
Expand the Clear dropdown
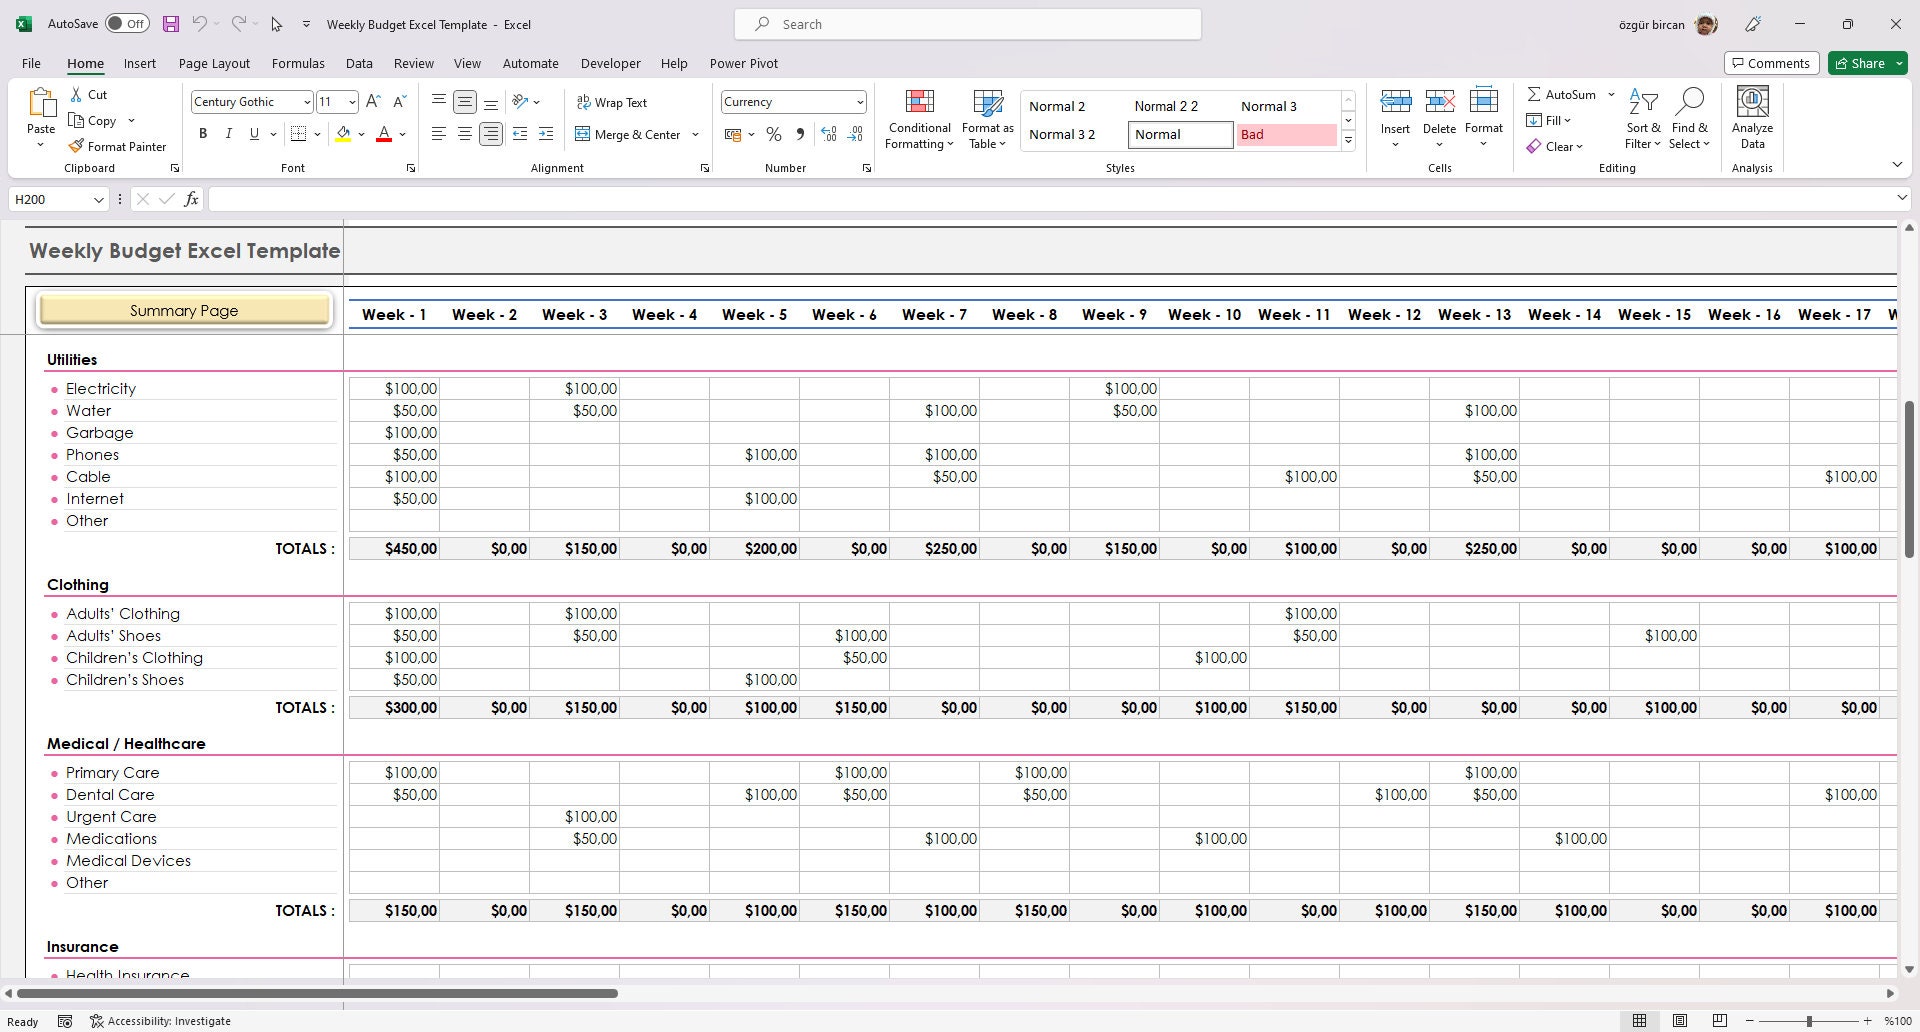(1578, 147)
